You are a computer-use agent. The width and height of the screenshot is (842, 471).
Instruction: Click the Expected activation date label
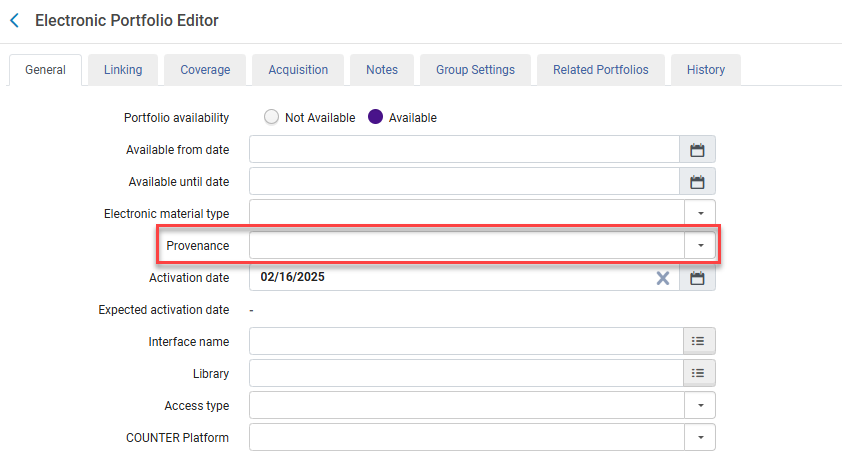pyautogui.click(x=164, y=310)
